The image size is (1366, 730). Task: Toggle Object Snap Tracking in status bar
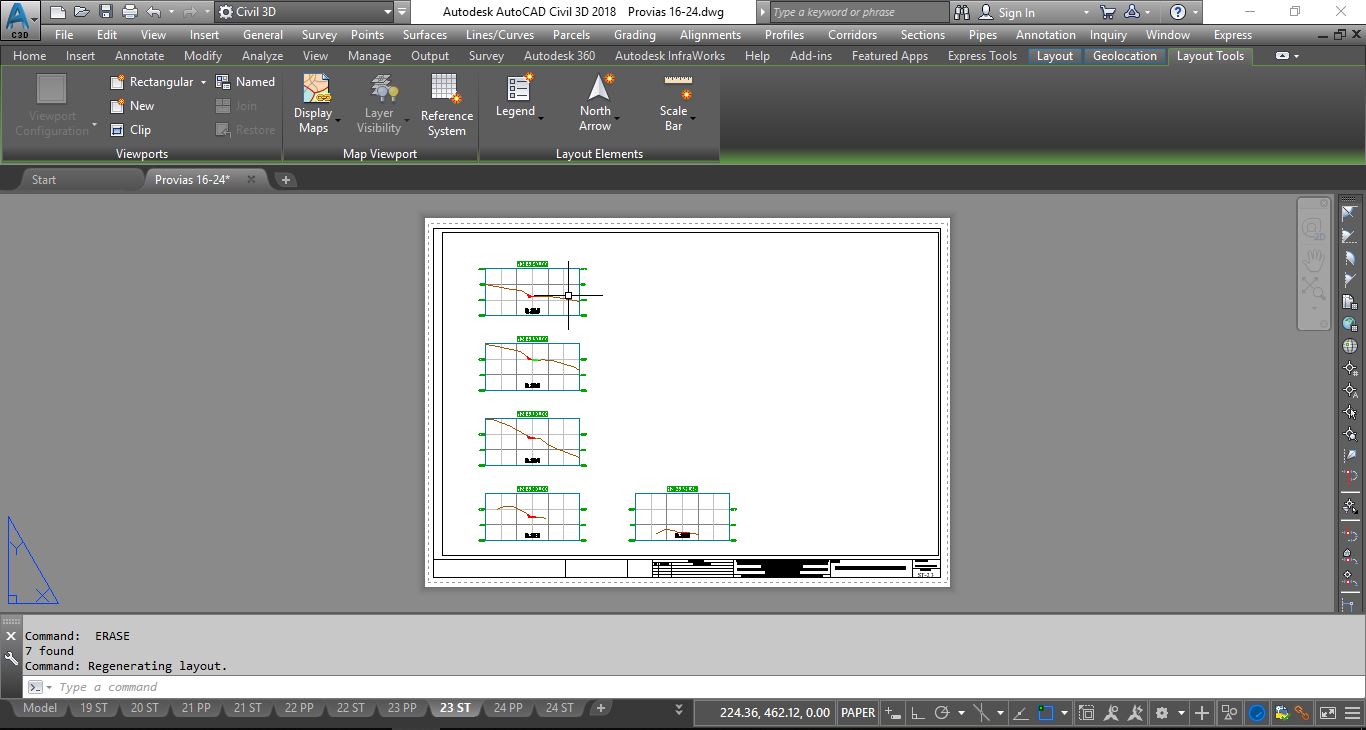1021,713
